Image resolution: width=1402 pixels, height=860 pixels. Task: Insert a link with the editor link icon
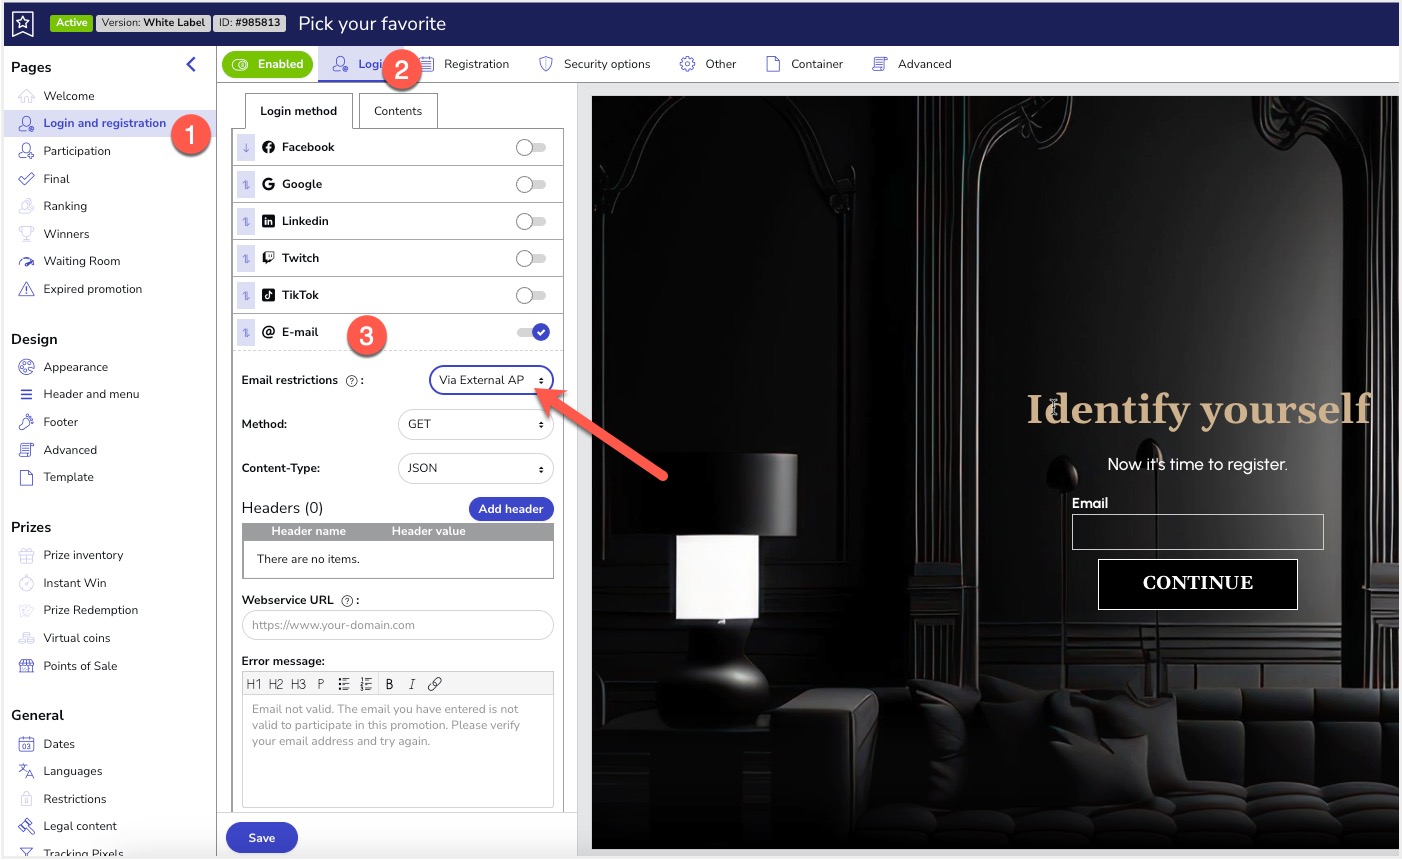point(434,684)
